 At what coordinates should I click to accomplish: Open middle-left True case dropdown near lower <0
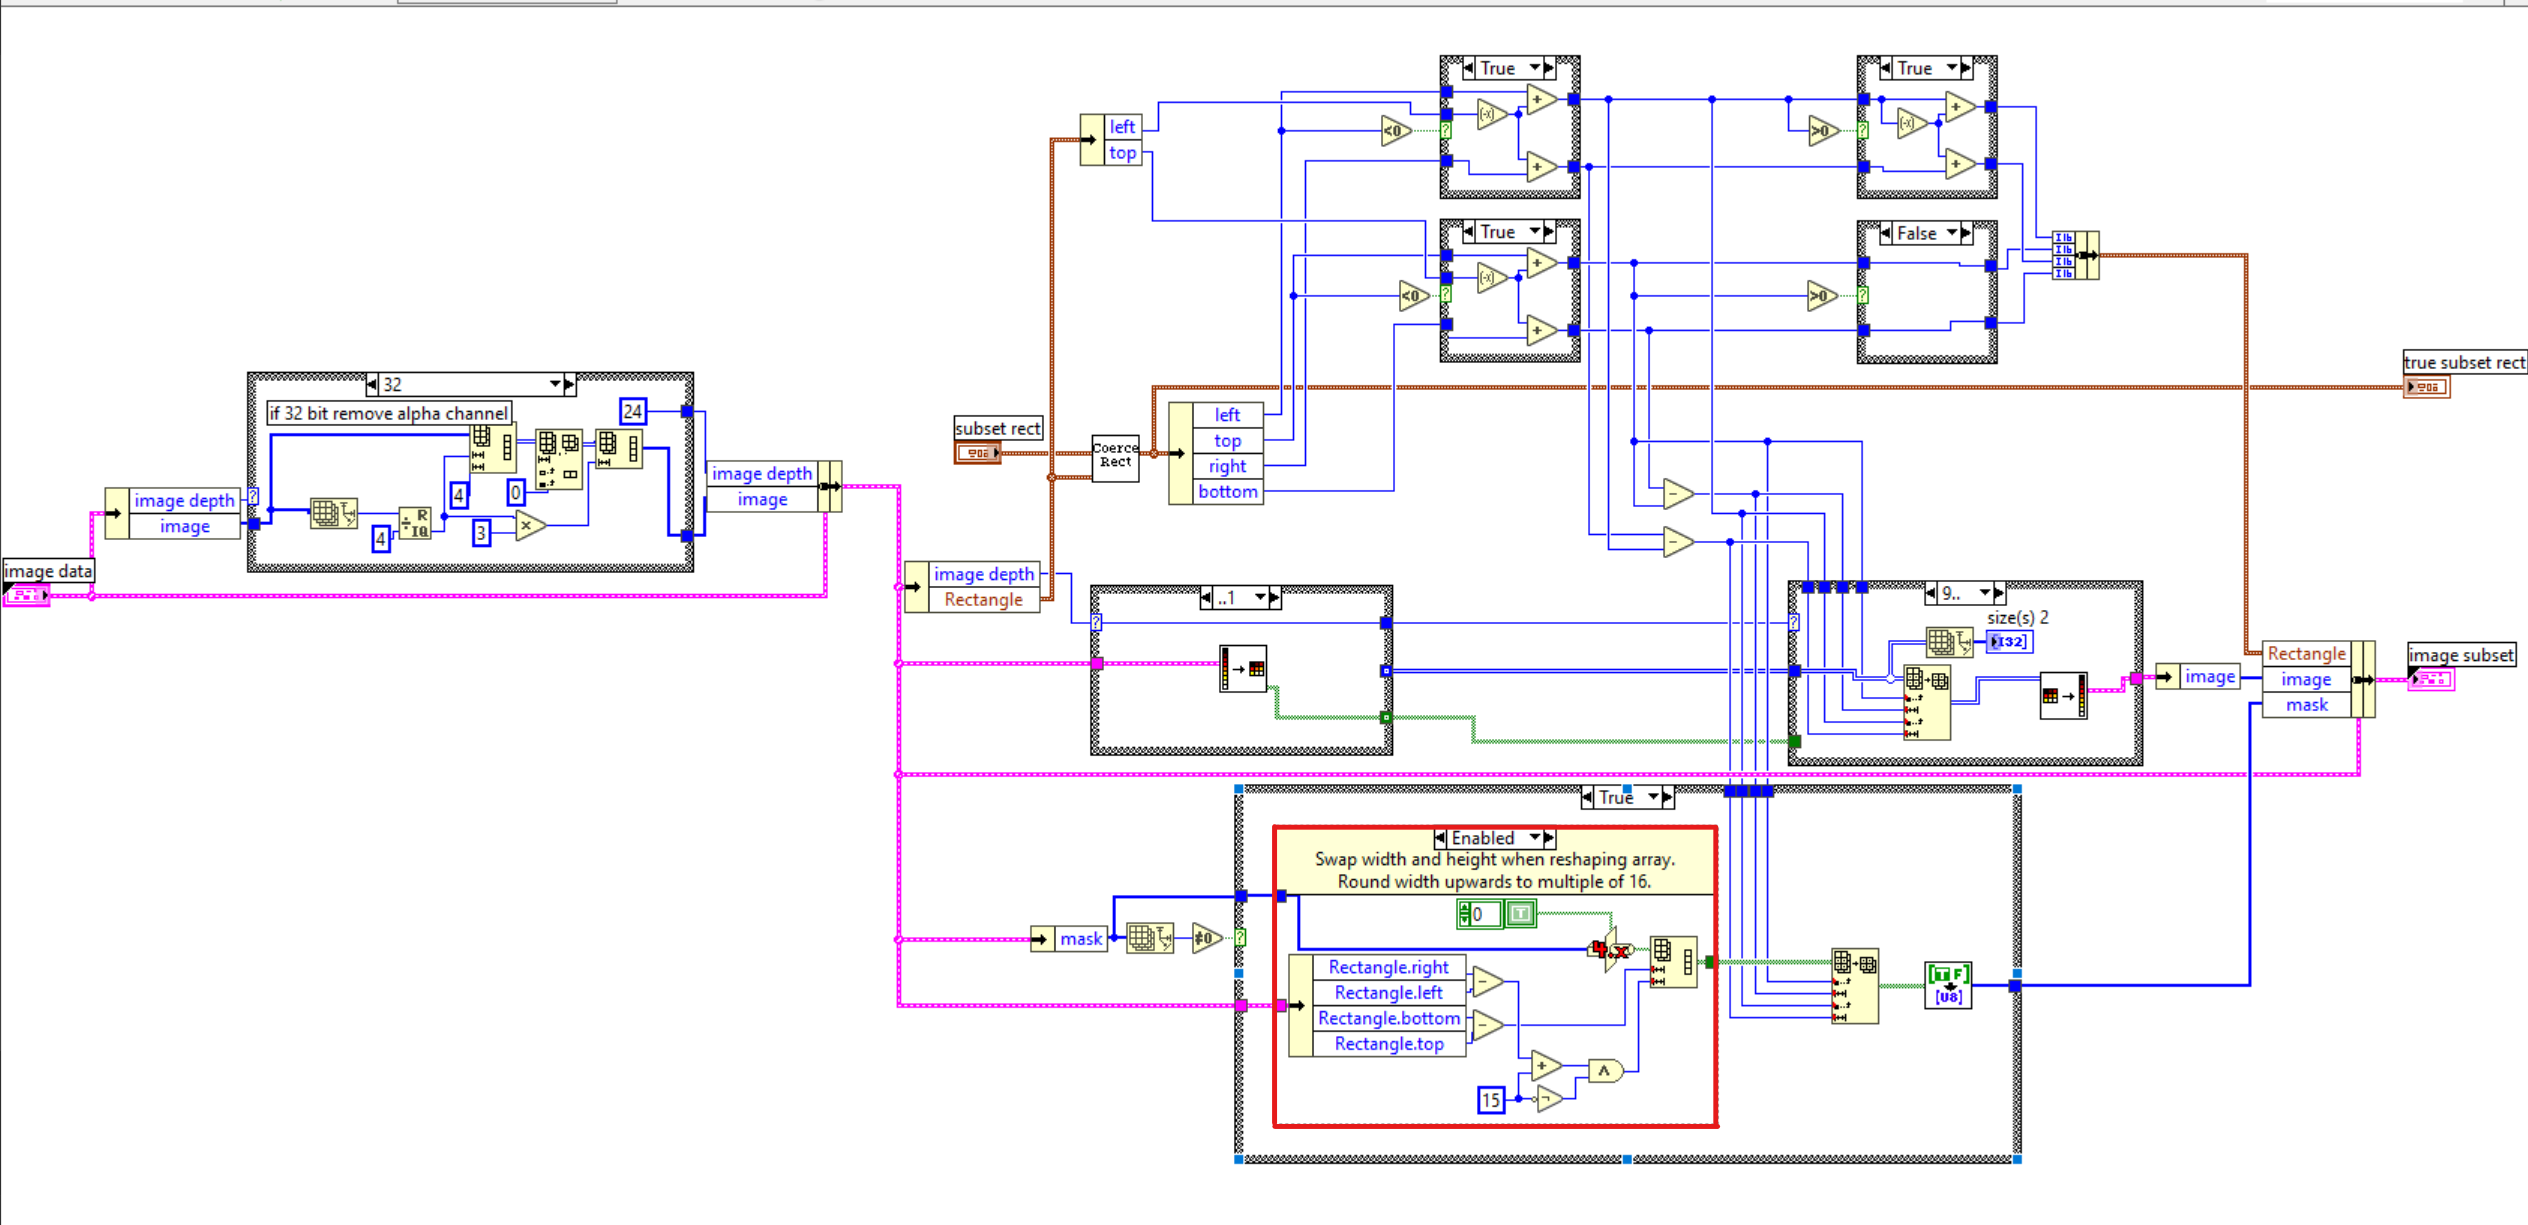[1535, 232]
